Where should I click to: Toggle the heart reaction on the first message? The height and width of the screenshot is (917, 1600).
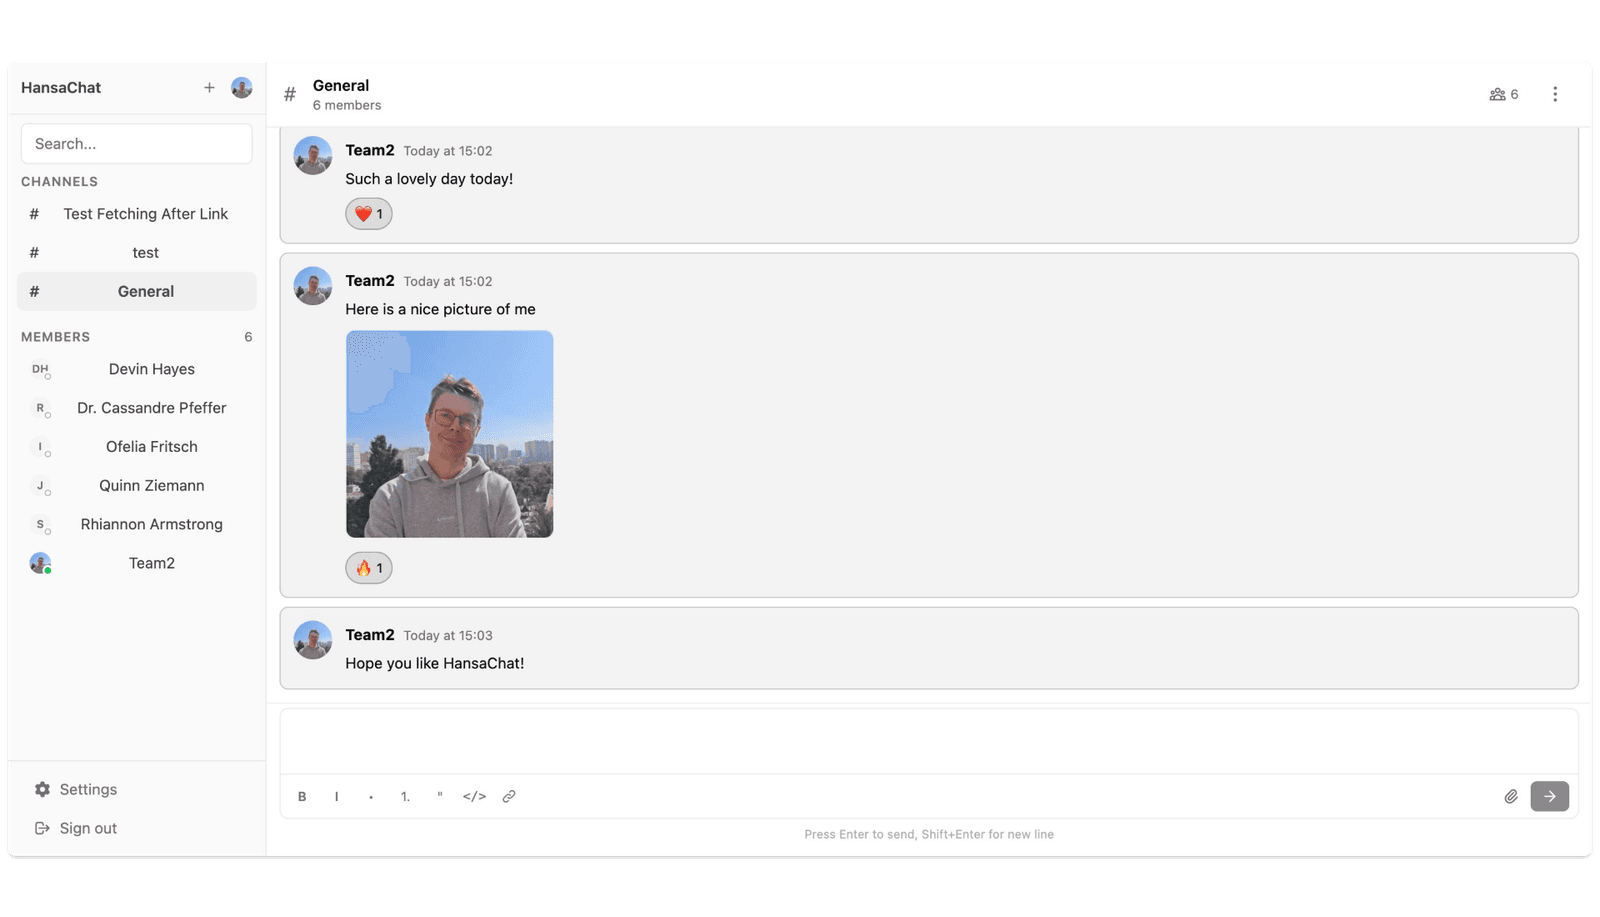click(369, 214)
